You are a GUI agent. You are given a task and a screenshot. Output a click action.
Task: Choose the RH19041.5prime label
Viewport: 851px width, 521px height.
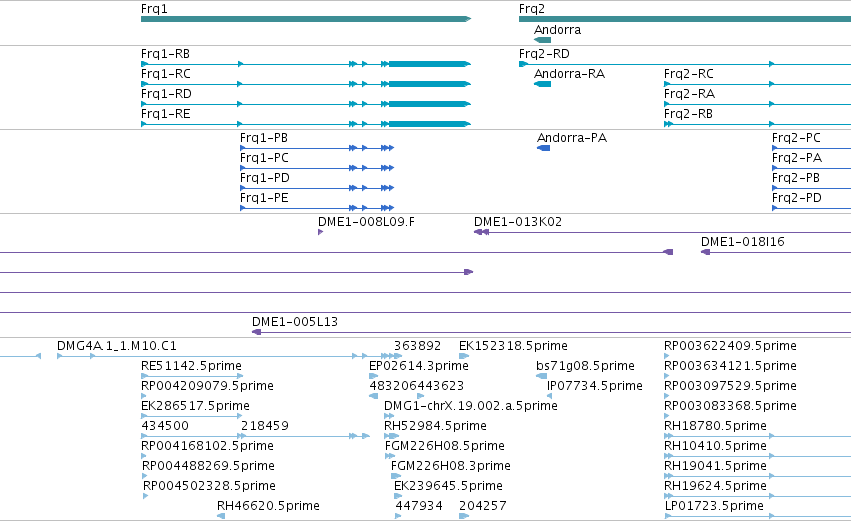click(x=715, y=466)
